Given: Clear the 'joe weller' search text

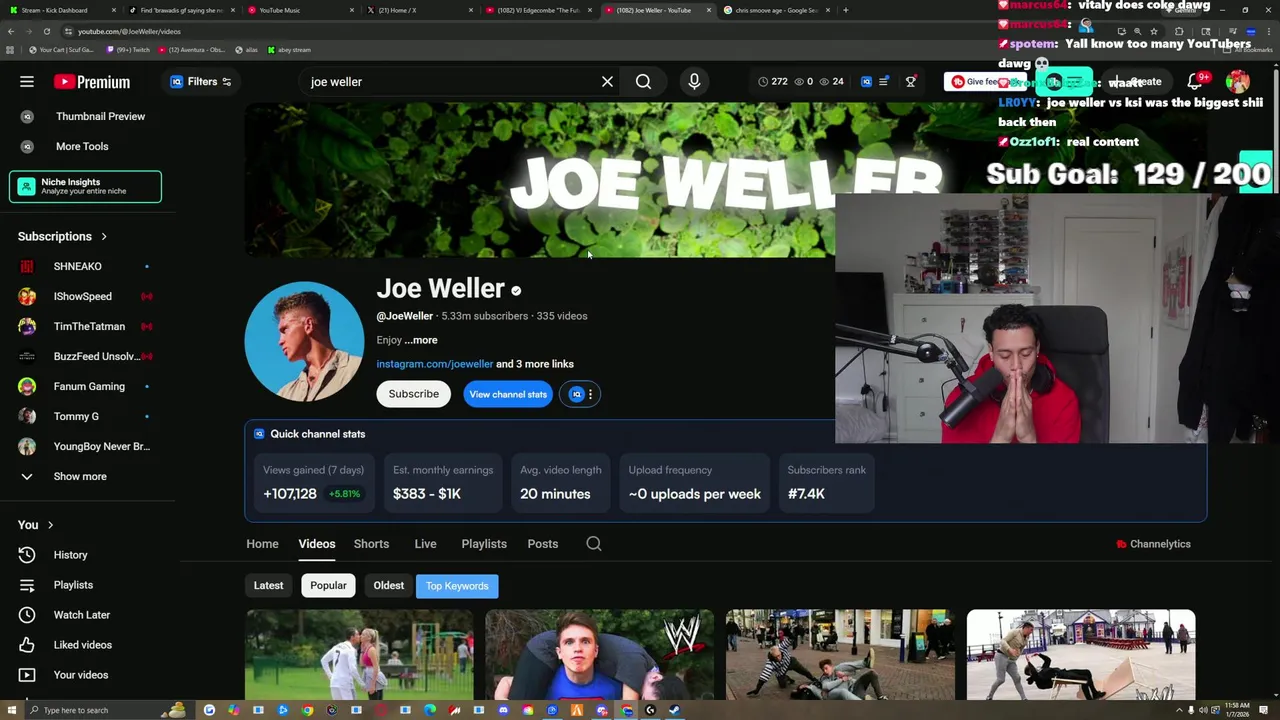Looking at the screenshot, I should coord(607,82).
